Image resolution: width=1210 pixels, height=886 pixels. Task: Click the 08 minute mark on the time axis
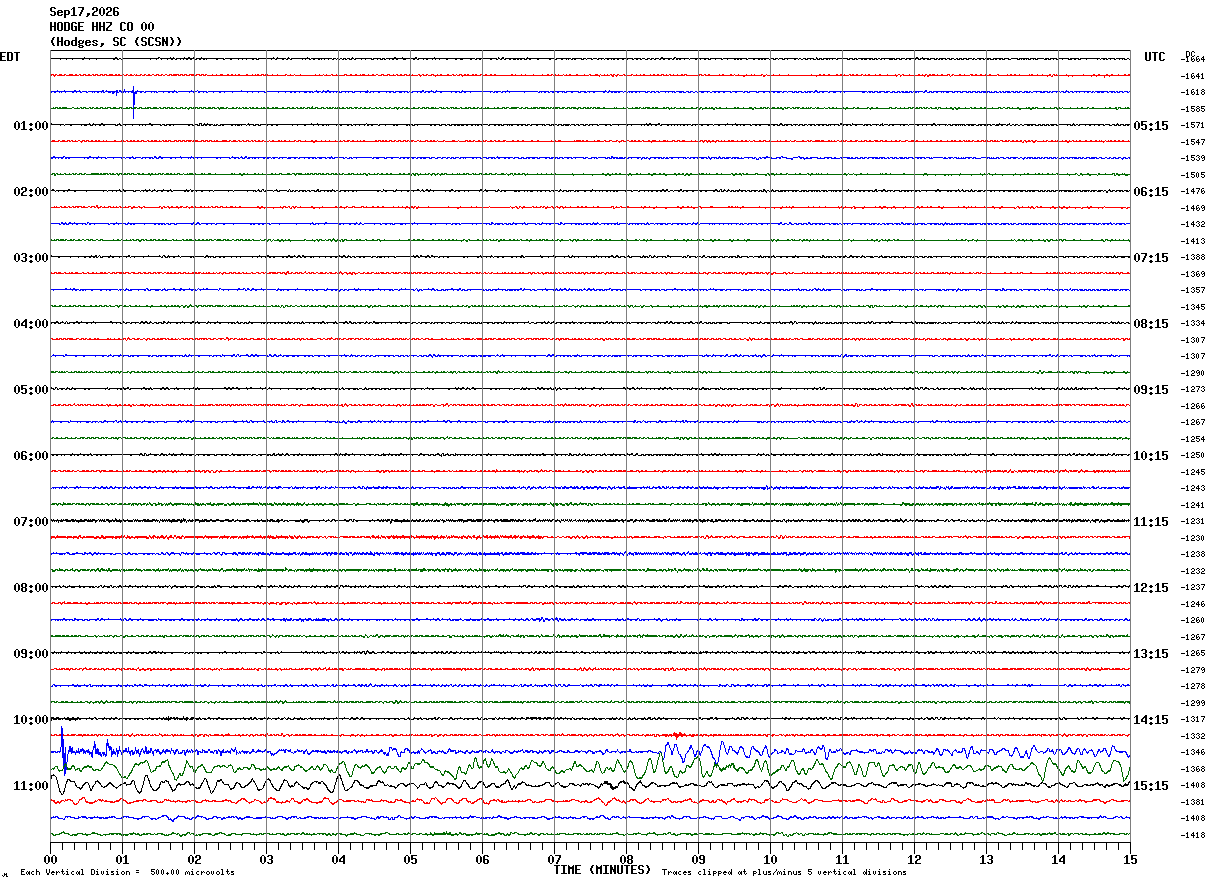627,859
